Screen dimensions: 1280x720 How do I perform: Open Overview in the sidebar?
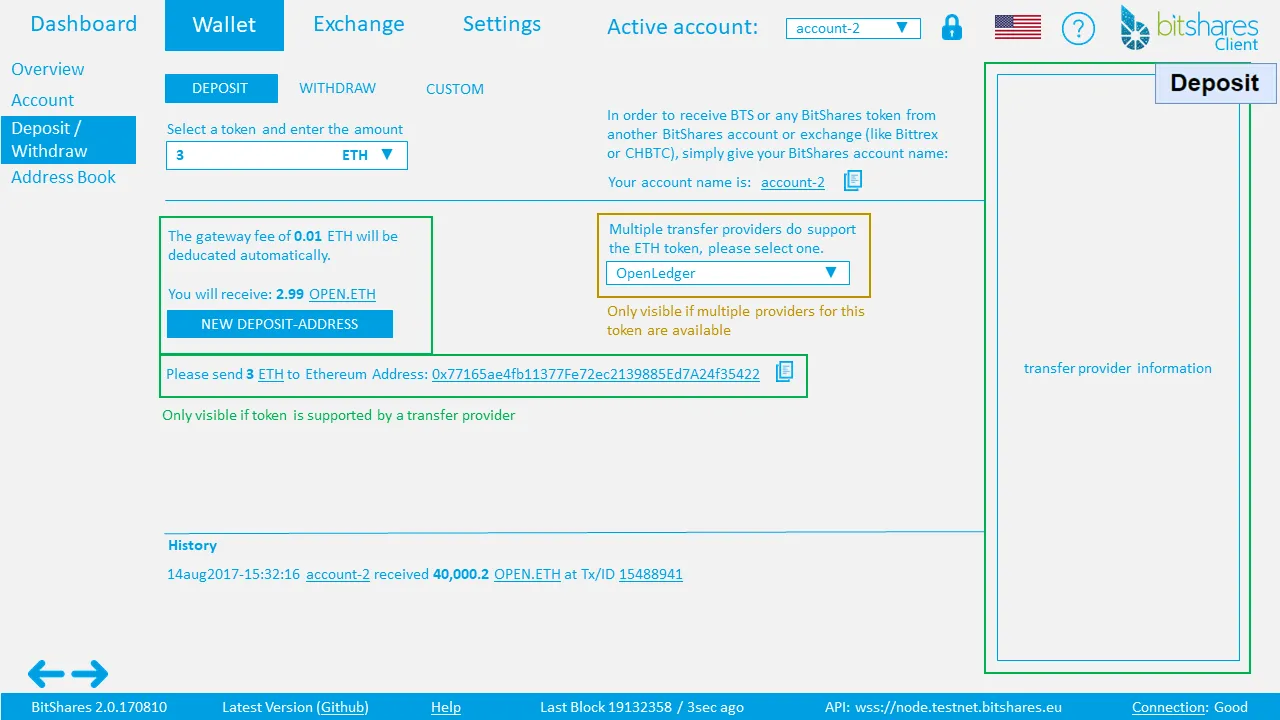48,69
